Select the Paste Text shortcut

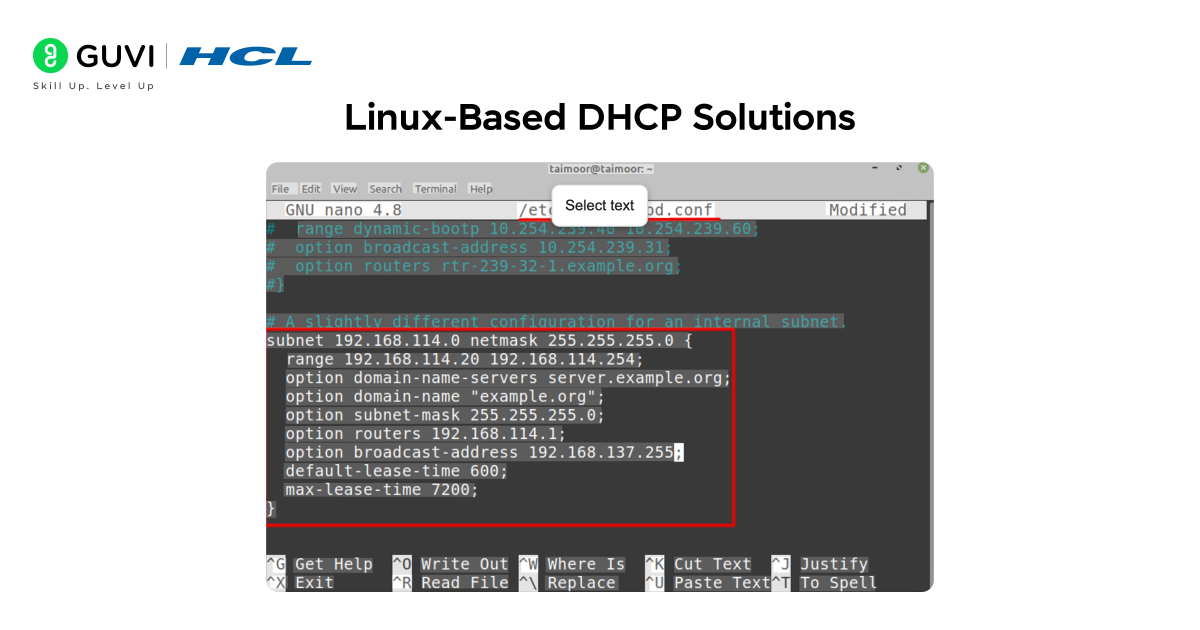pos(721,582)
